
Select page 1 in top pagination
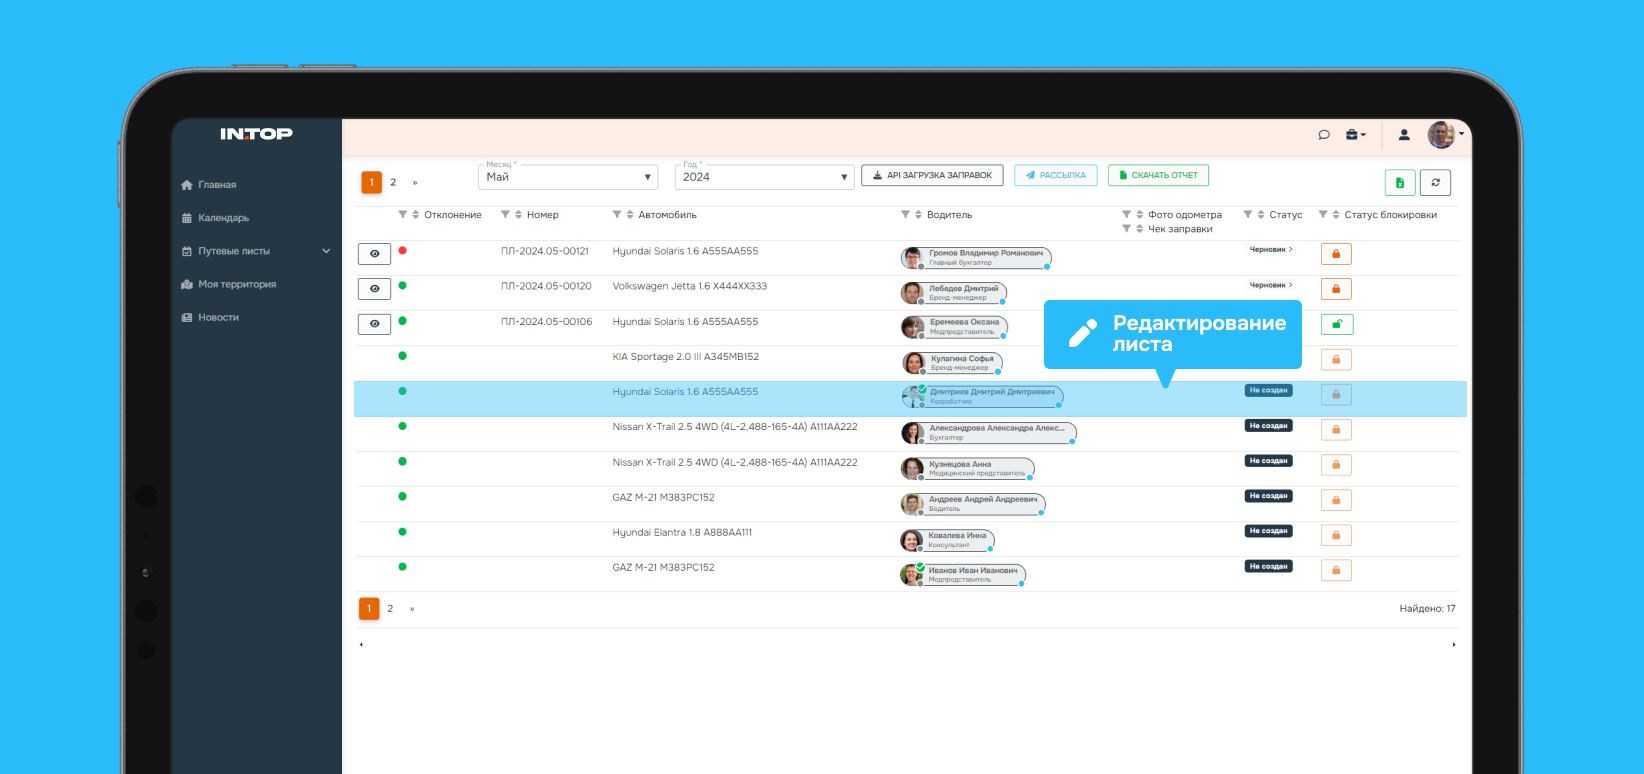point(372,182)
